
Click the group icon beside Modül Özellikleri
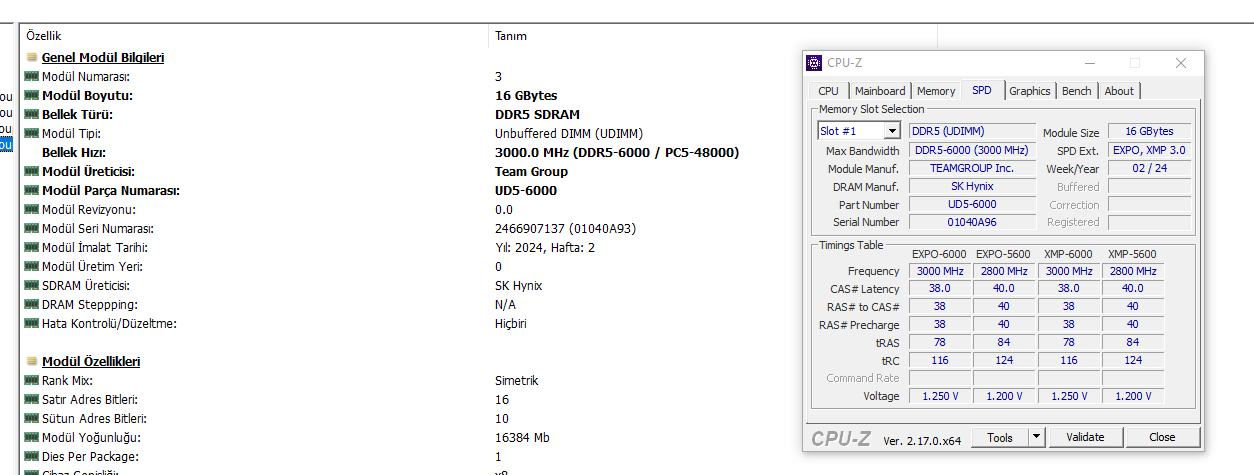(32, 361)
